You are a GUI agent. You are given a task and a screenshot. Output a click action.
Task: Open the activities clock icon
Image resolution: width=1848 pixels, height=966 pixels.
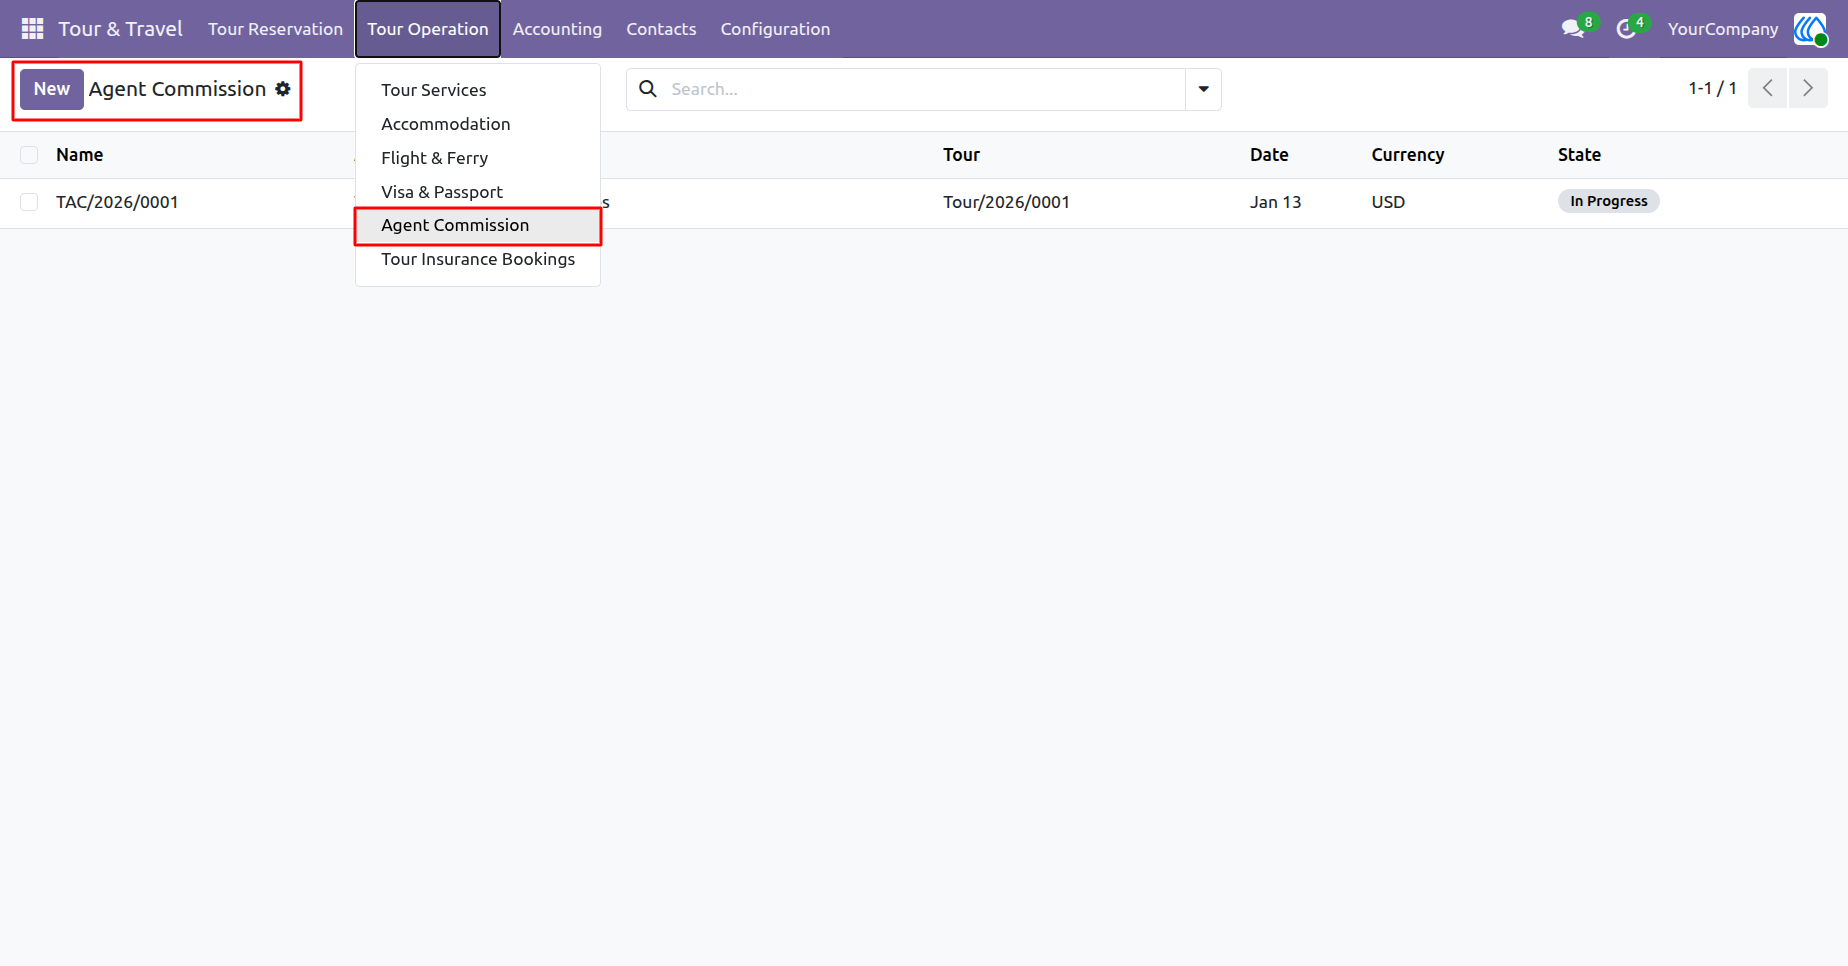(x=1627, y=29)
